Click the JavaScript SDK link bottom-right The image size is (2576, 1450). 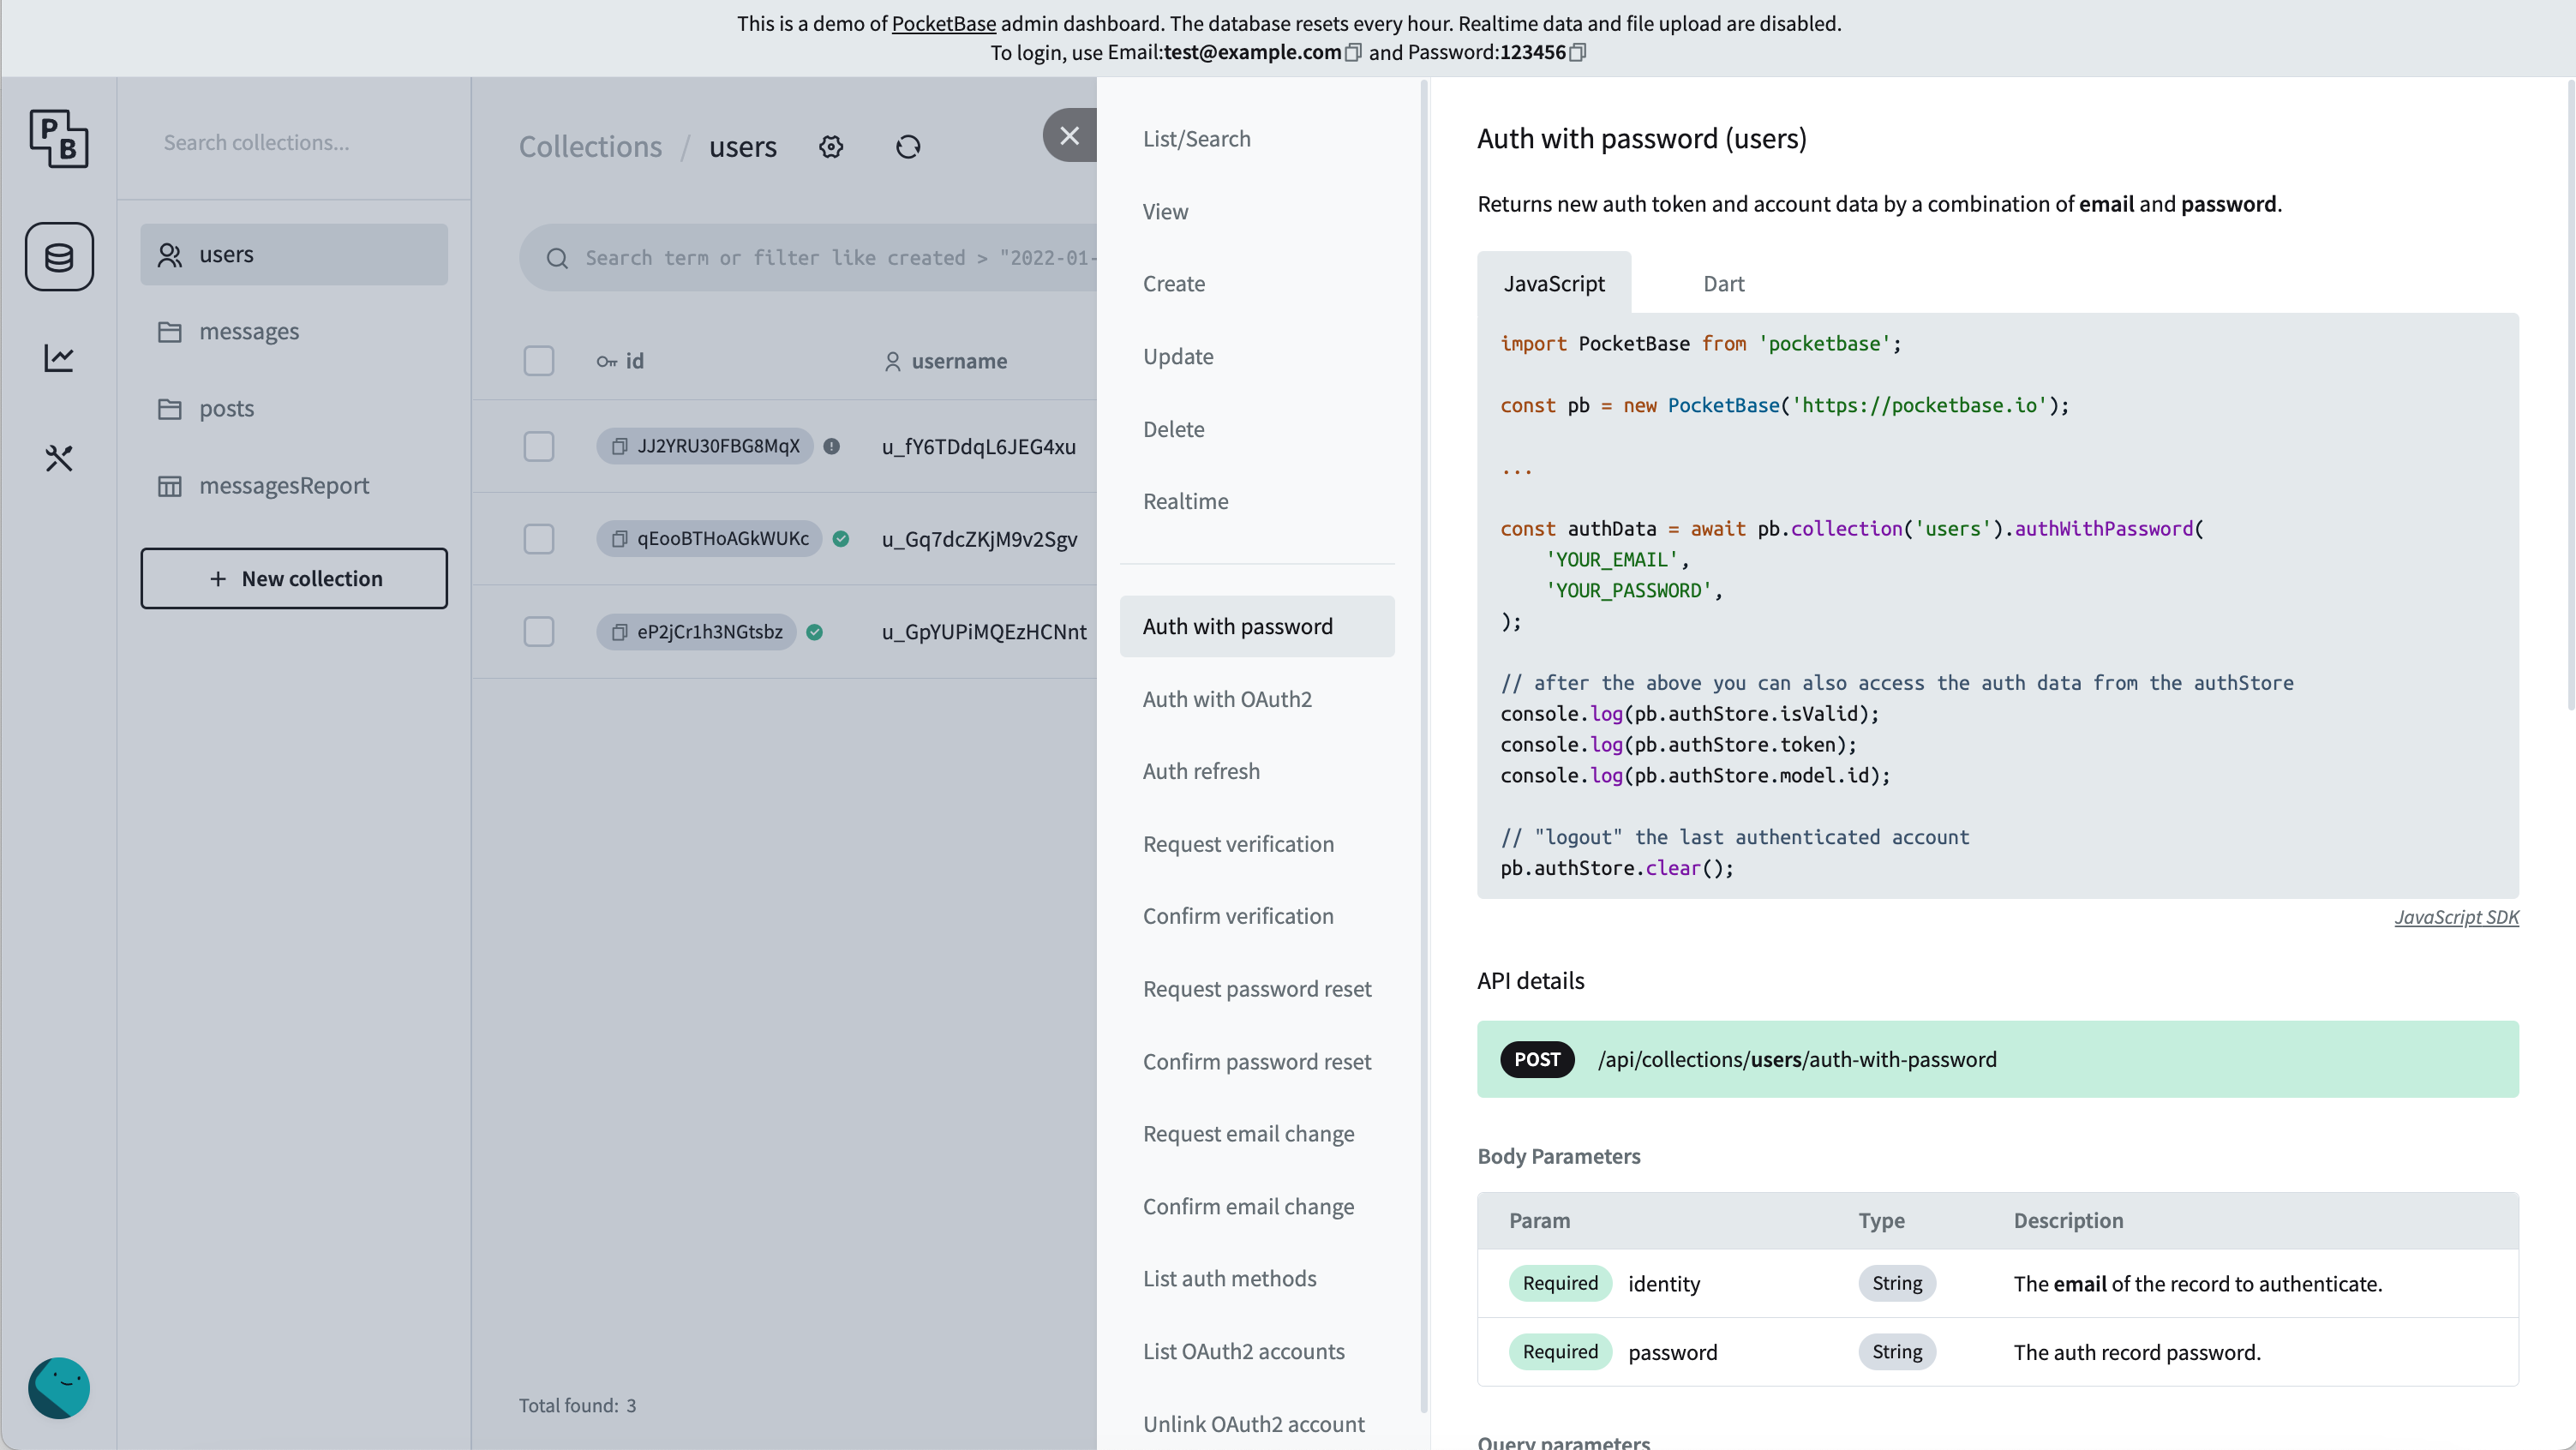[2456, 916]
